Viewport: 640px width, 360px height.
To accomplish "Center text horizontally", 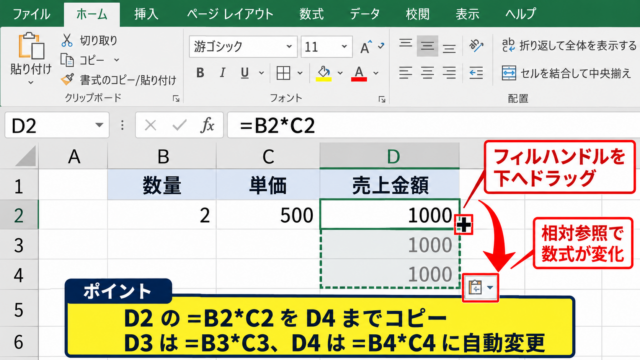I will click(427, 73).
